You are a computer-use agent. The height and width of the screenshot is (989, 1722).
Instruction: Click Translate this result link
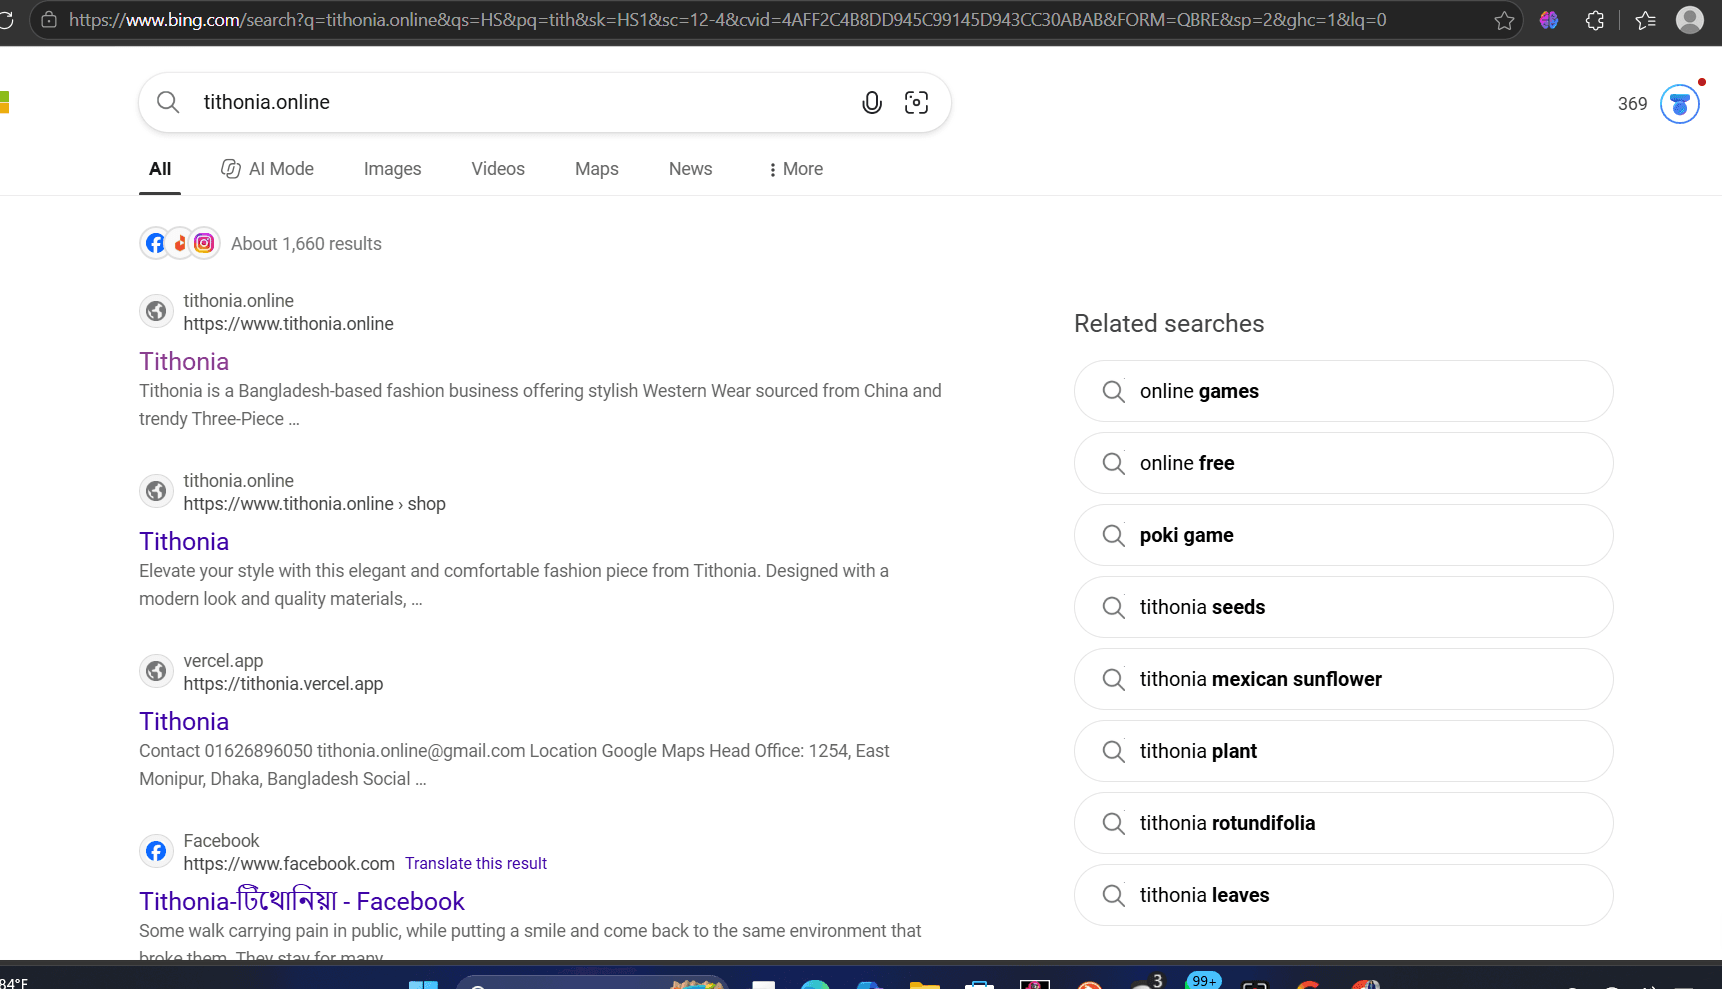476,864
